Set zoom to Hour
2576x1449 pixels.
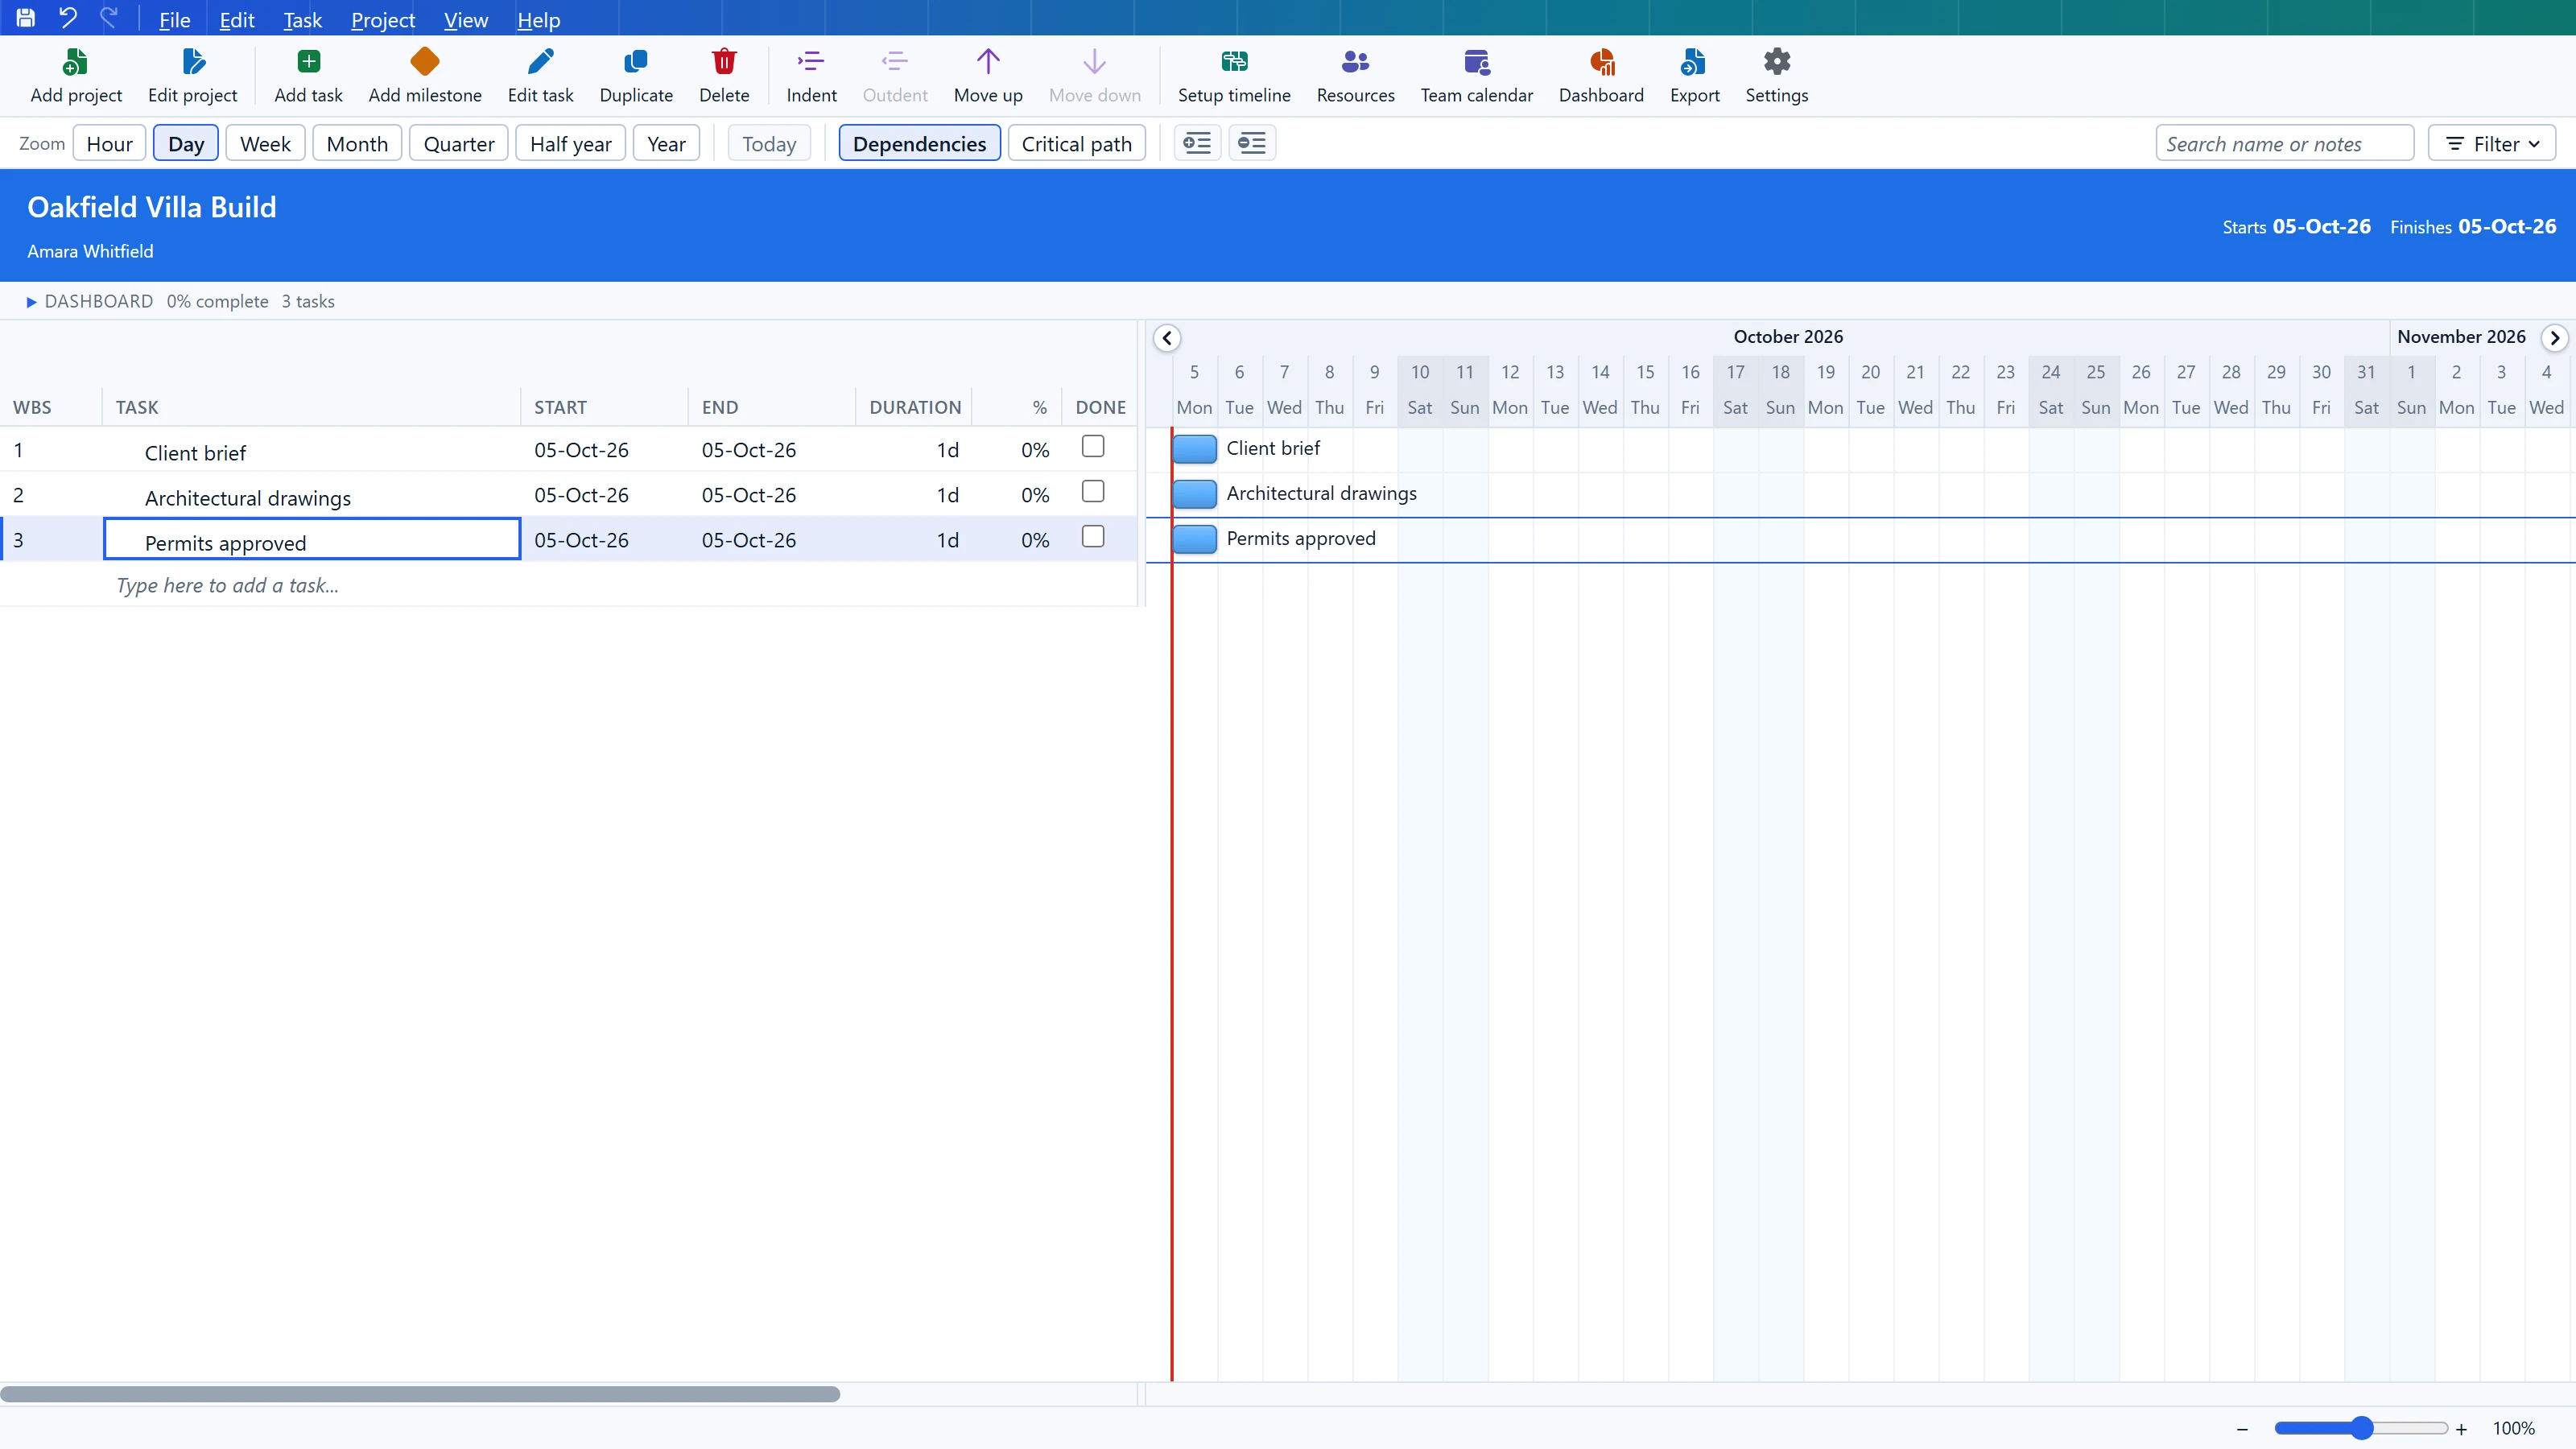(109, 143)
